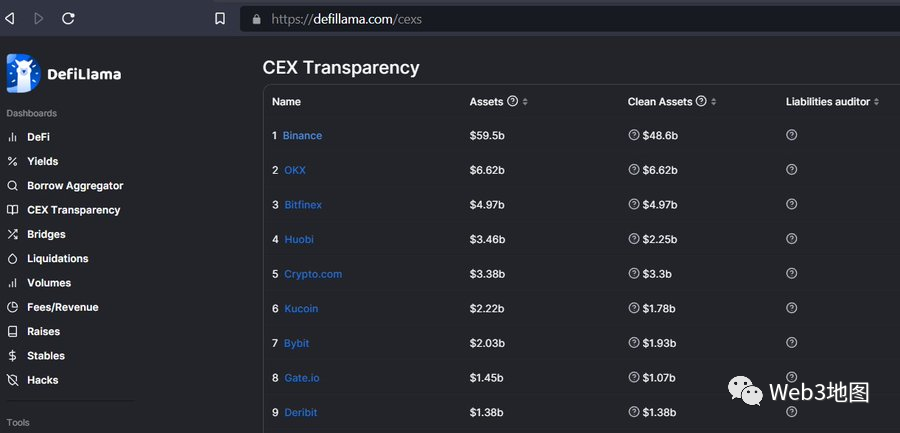
Task: Open the Crypto.com exchange link
Action: coord(312,274)
